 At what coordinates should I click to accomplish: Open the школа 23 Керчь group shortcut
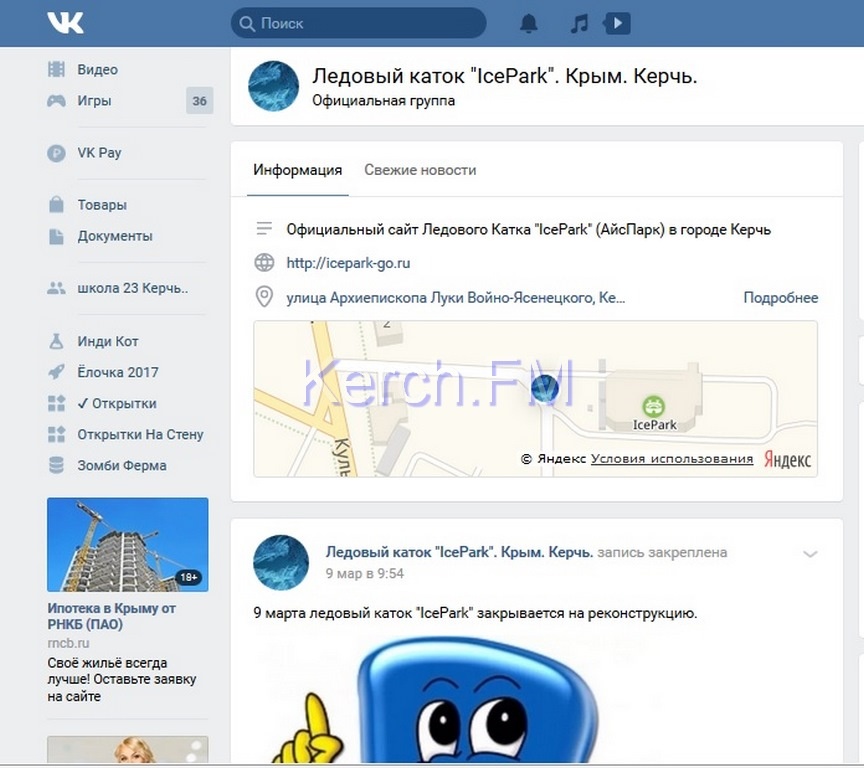[132, 288]
